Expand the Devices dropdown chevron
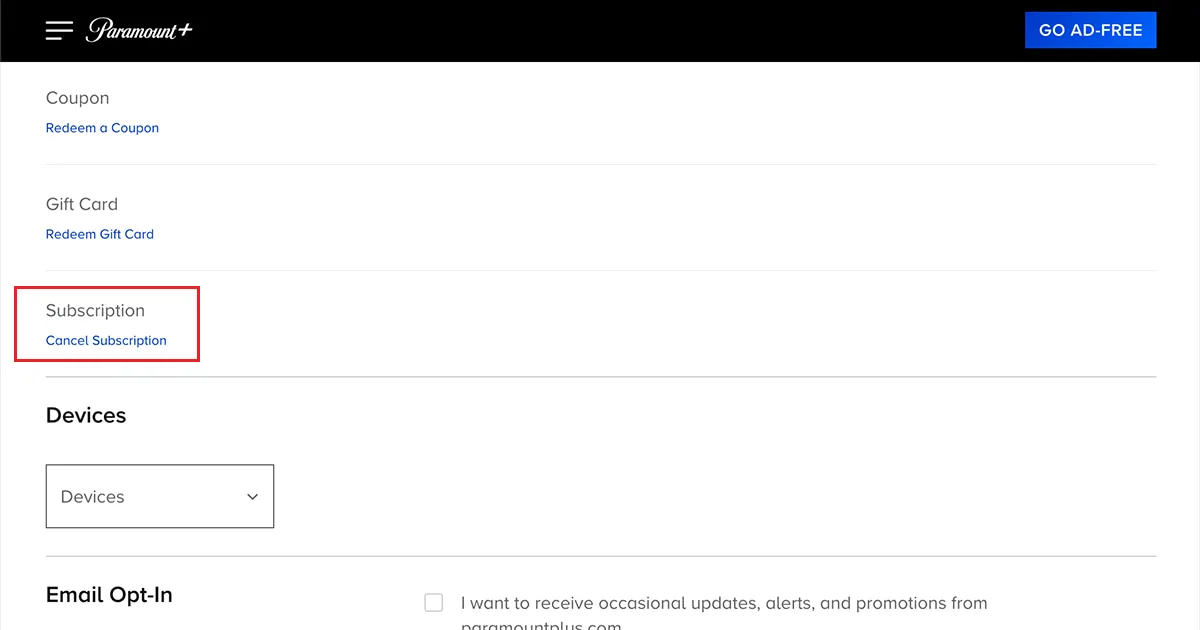The height and width of the screenshot is (630, 1200). pos(253,496)
